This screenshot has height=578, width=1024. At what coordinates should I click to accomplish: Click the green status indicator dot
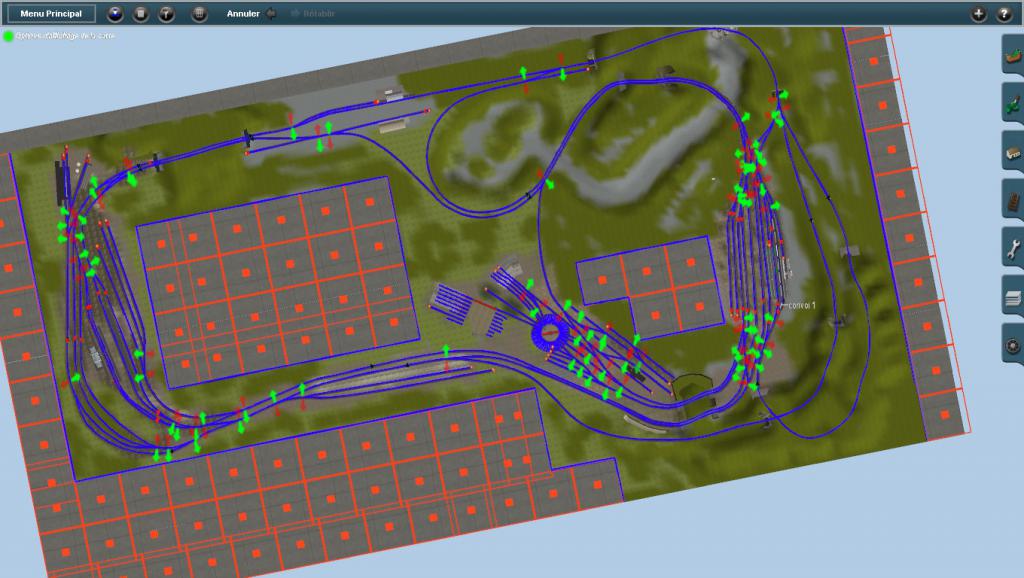click(8, 36)
